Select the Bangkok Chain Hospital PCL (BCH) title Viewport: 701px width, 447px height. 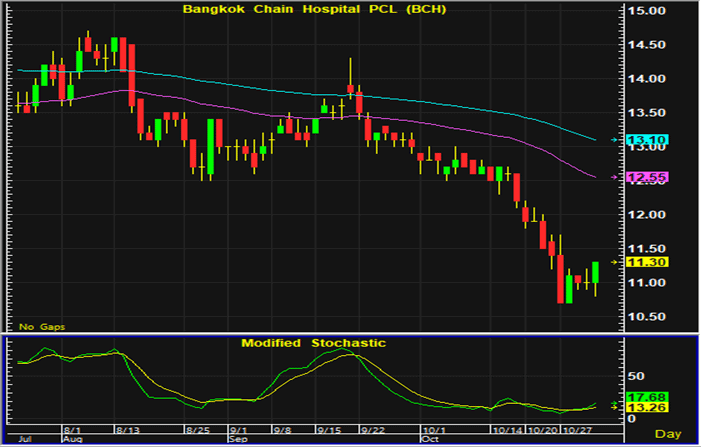[x=315, y=10]
